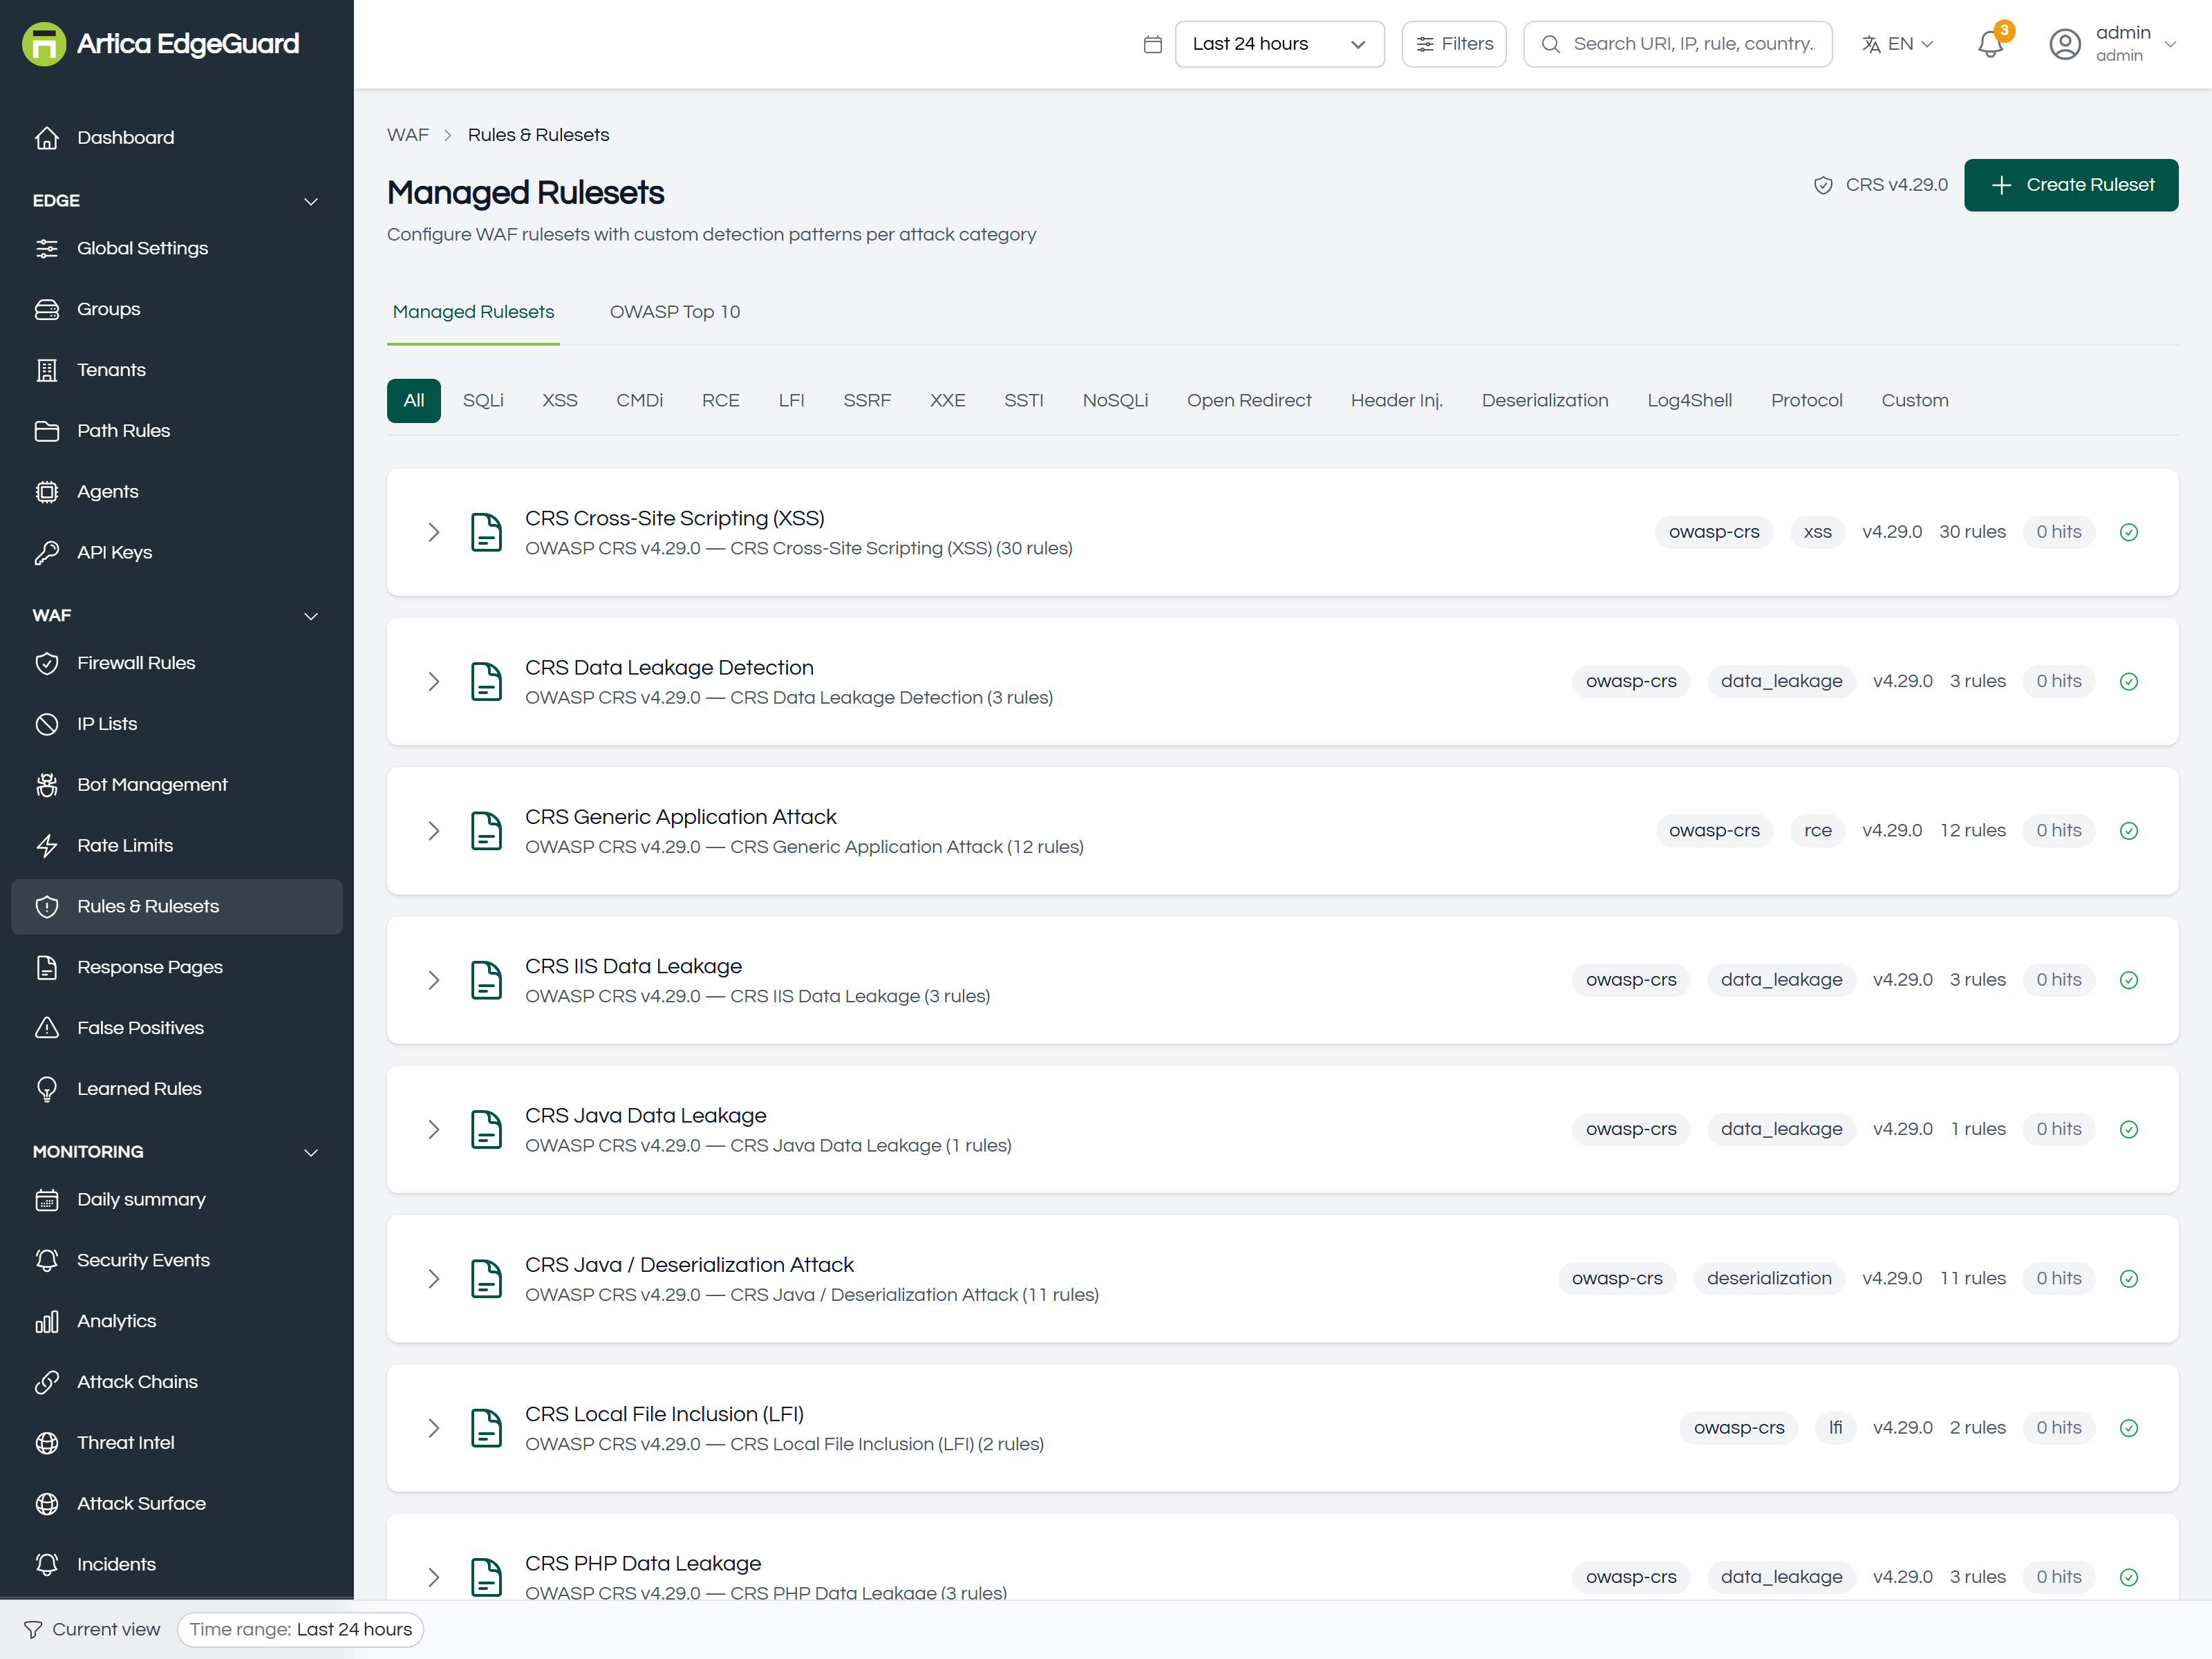The width and height of the screenshot is (2212, 1659).
Task: Open Attack Chains page
Action: pos(177,1382)
